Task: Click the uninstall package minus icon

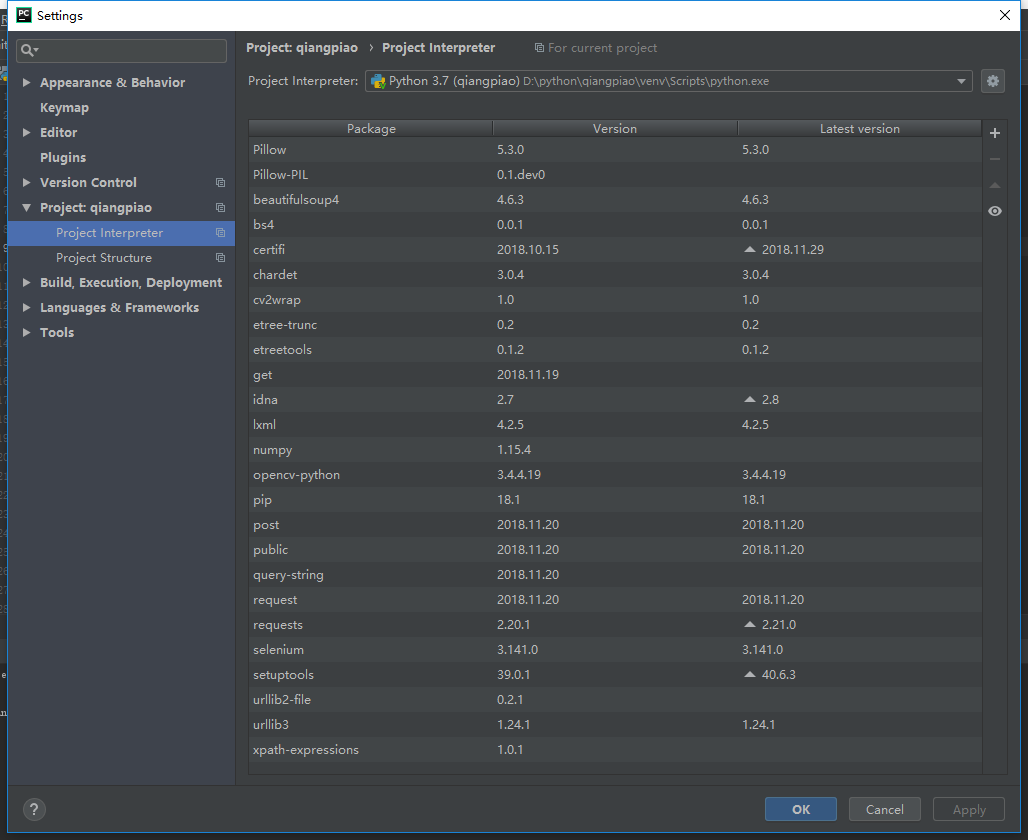Action: pos(994,159)
